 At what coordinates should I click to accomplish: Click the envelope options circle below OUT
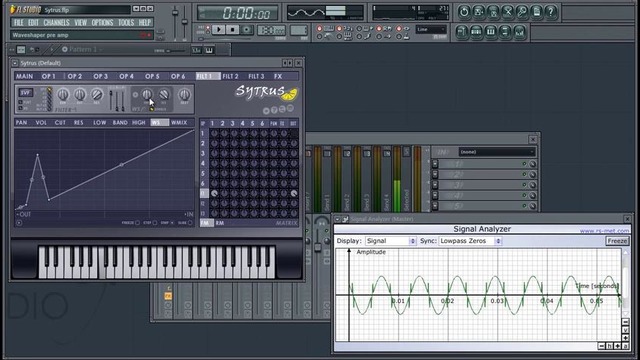[19, 223]
